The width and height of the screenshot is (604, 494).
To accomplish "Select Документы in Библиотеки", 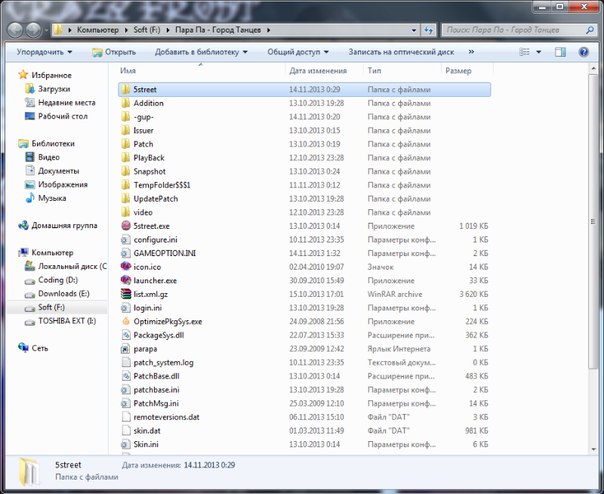I will click(59, 171).
